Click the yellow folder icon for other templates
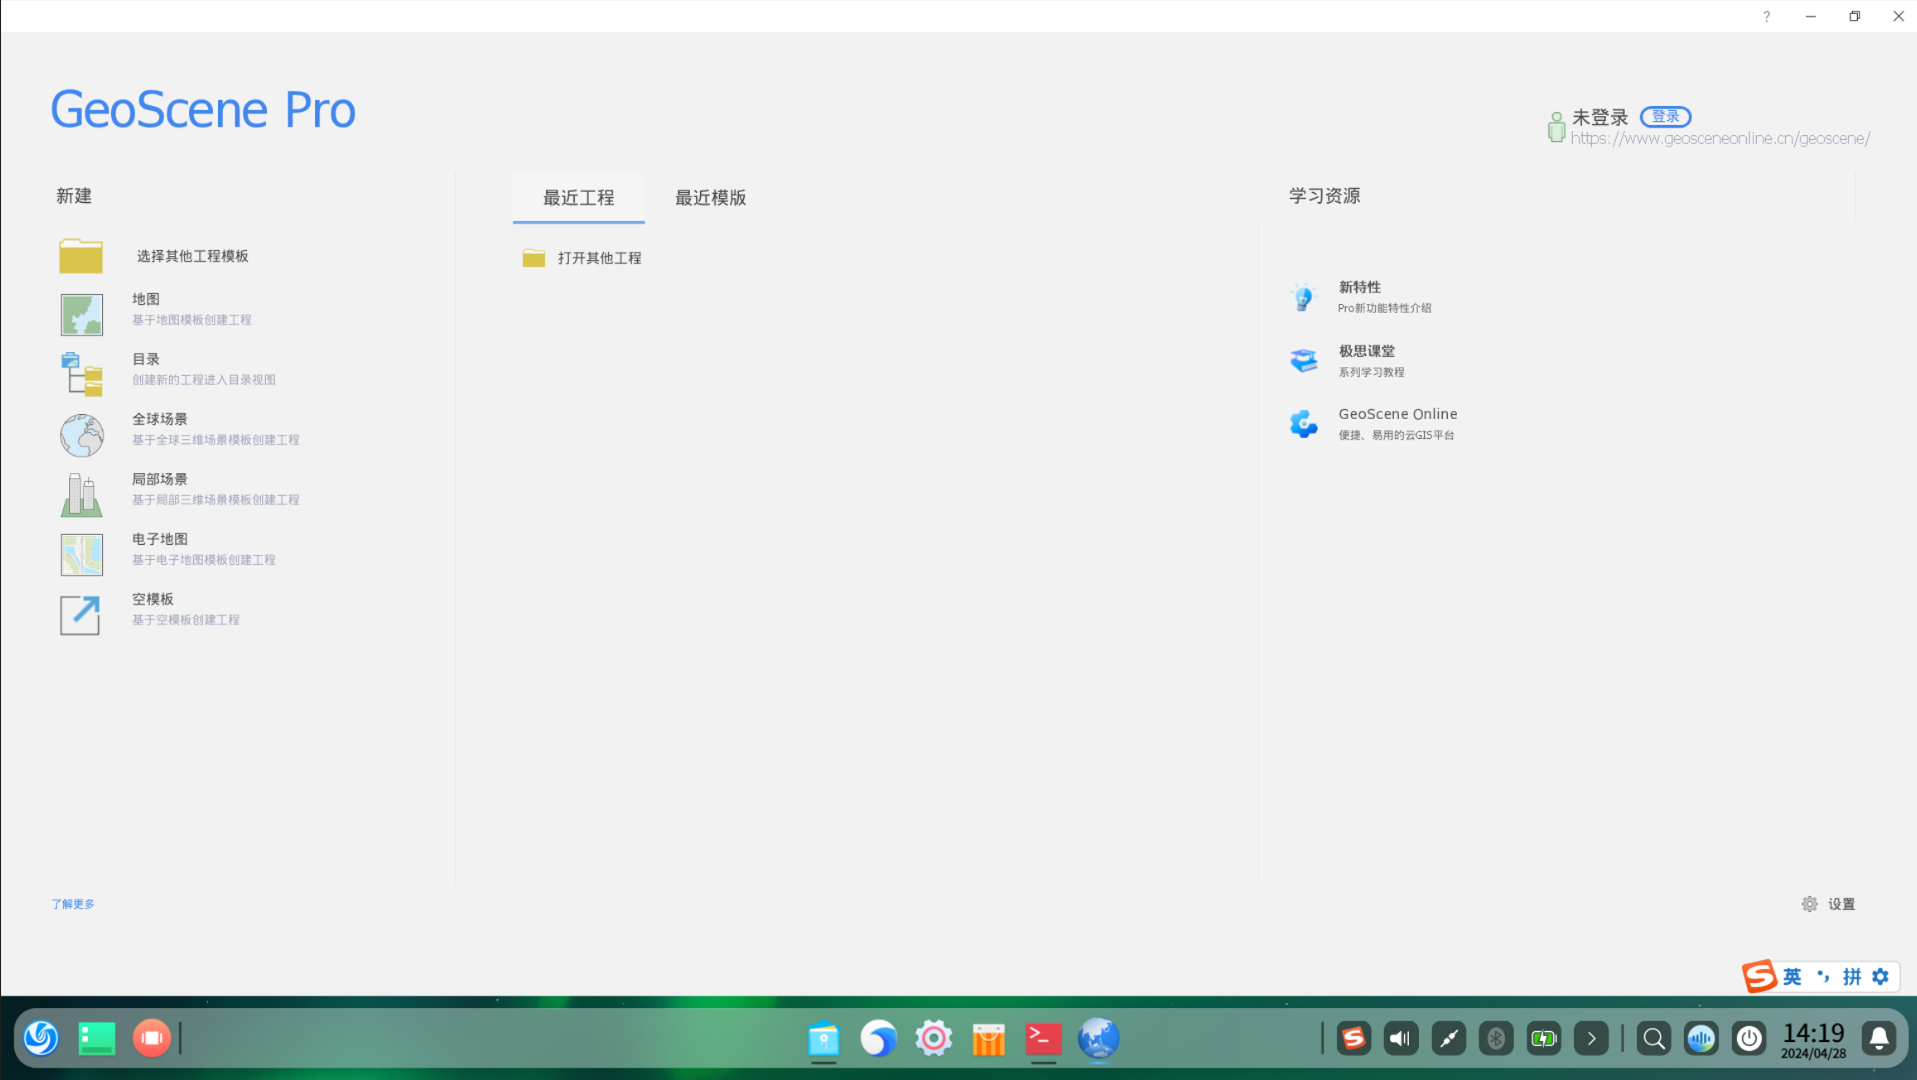1917x1080 pixels. pyautogui.click(x=81, y=256)
